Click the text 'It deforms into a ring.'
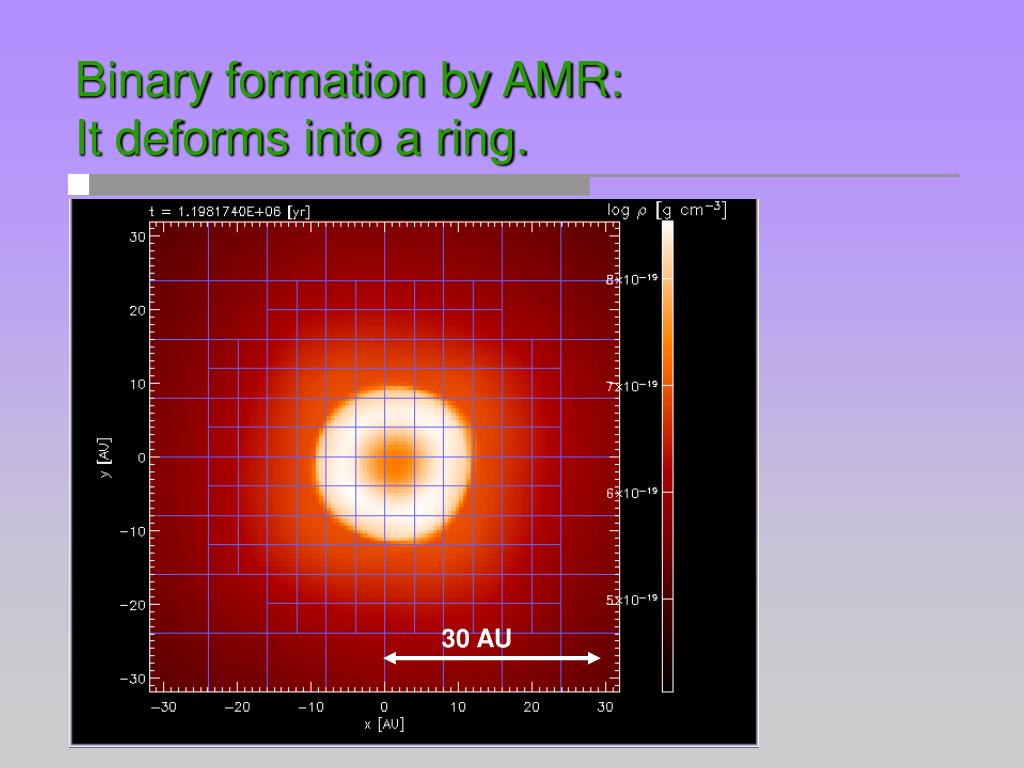 click(302, 138)
